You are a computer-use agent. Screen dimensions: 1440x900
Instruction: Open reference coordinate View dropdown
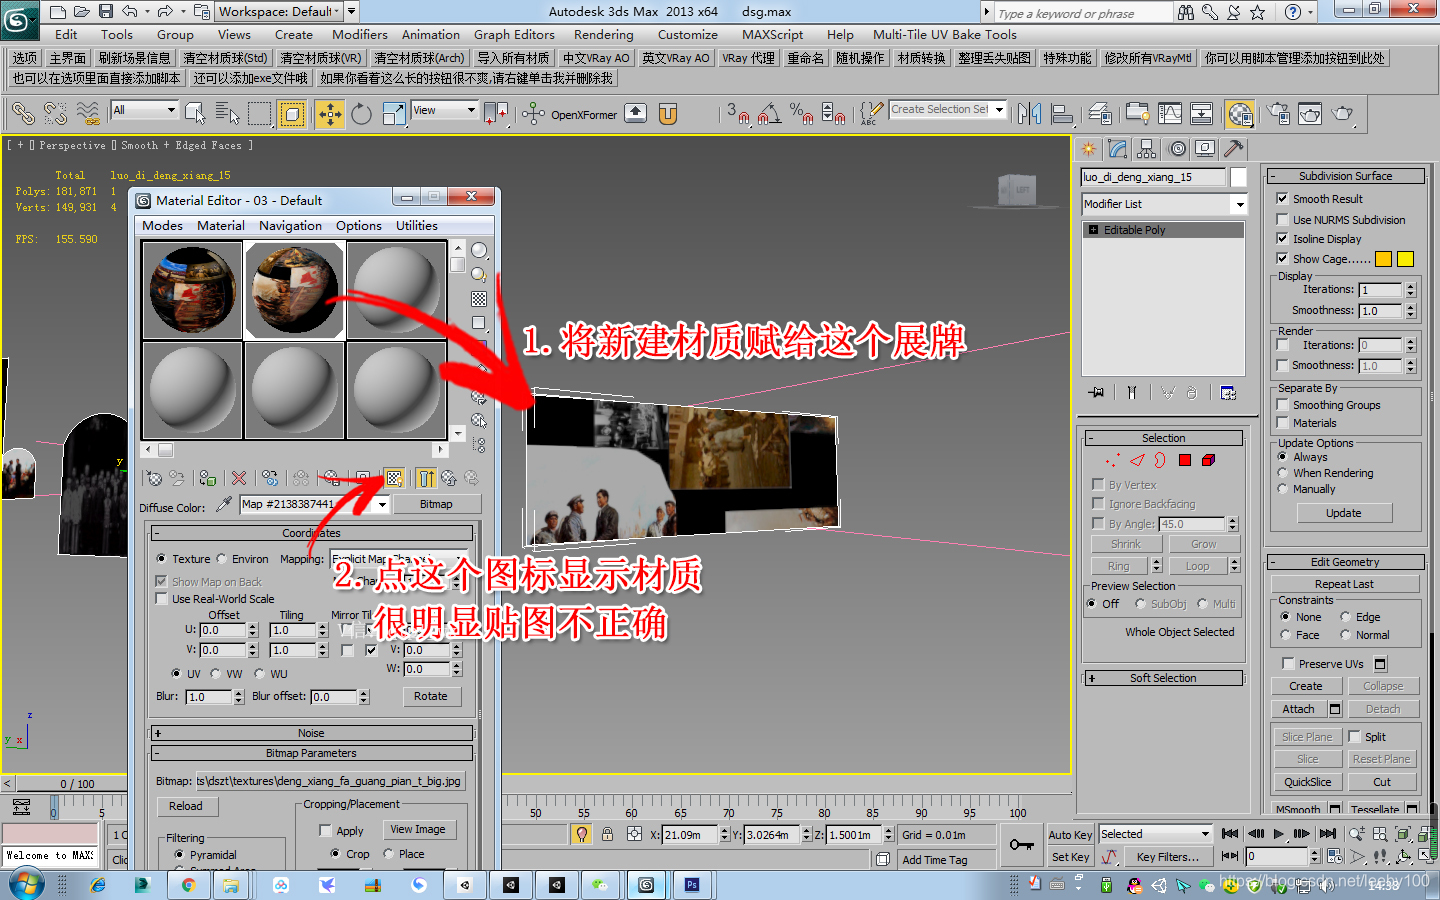pos(445,110)
